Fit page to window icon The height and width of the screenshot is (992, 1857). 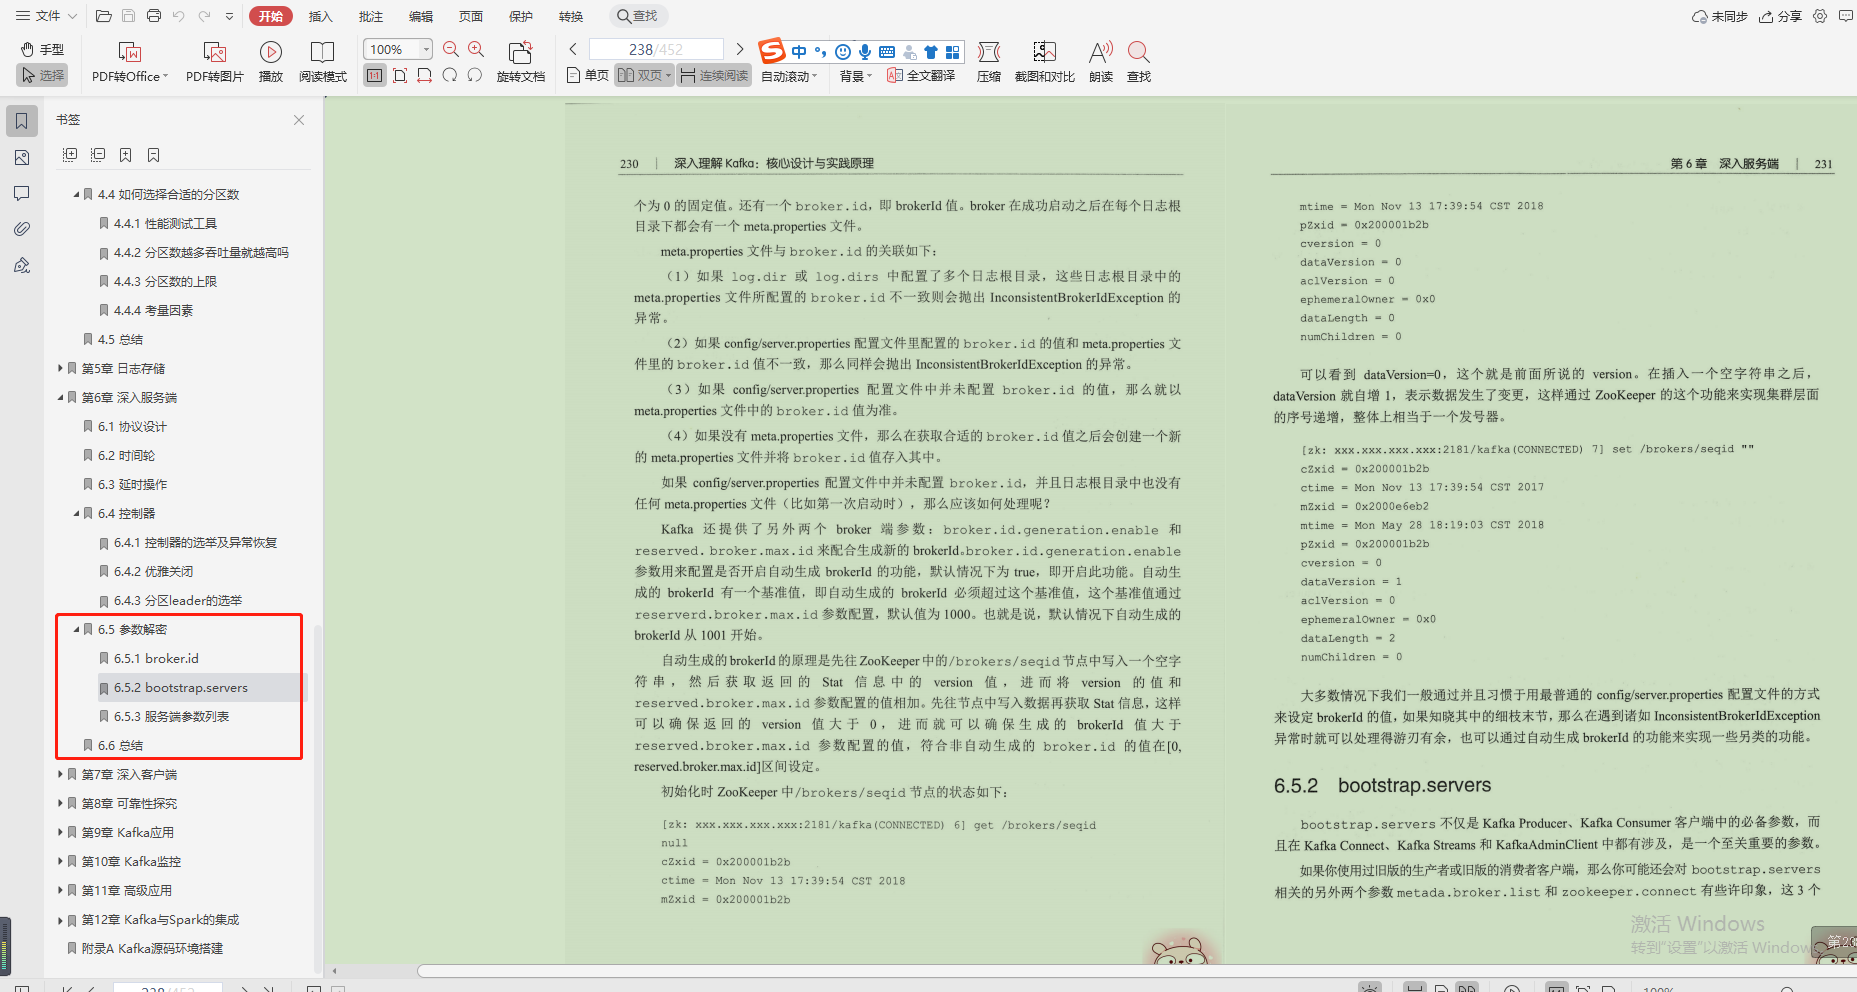(x=400, y=75)
